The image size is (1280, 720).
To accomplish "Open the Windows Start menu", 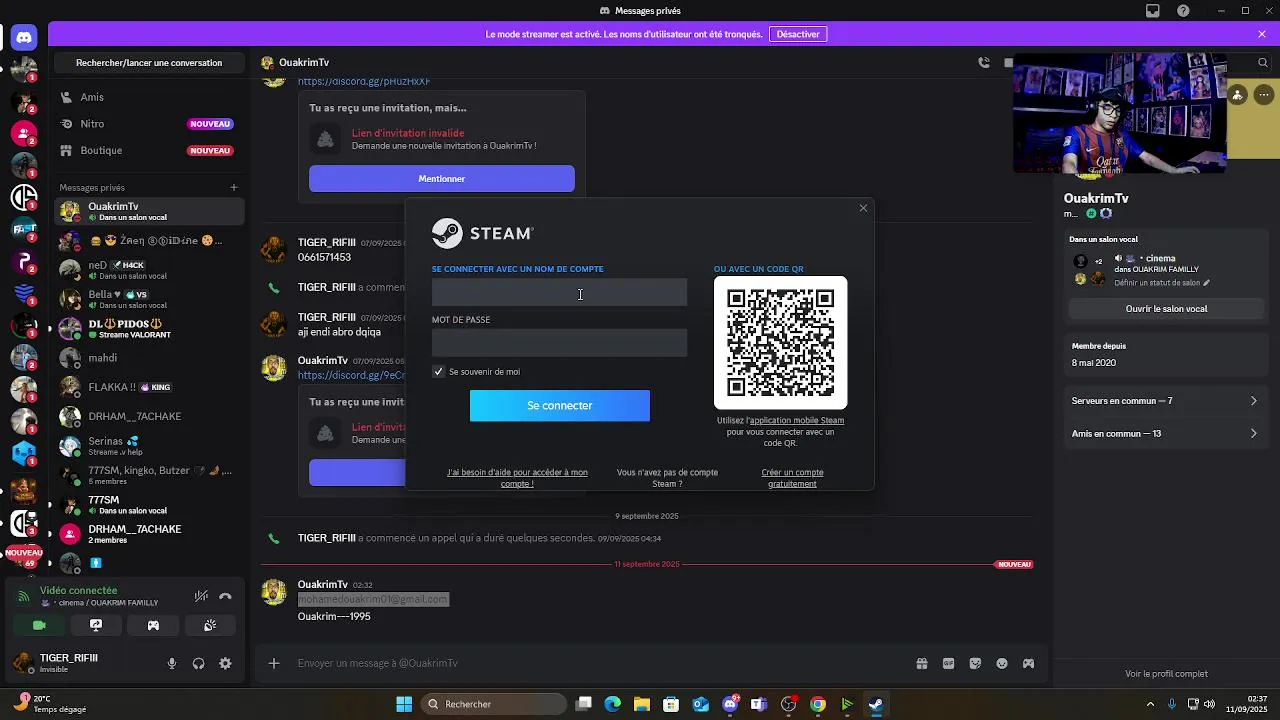I will pyautogui.click(x=404, y=704).
